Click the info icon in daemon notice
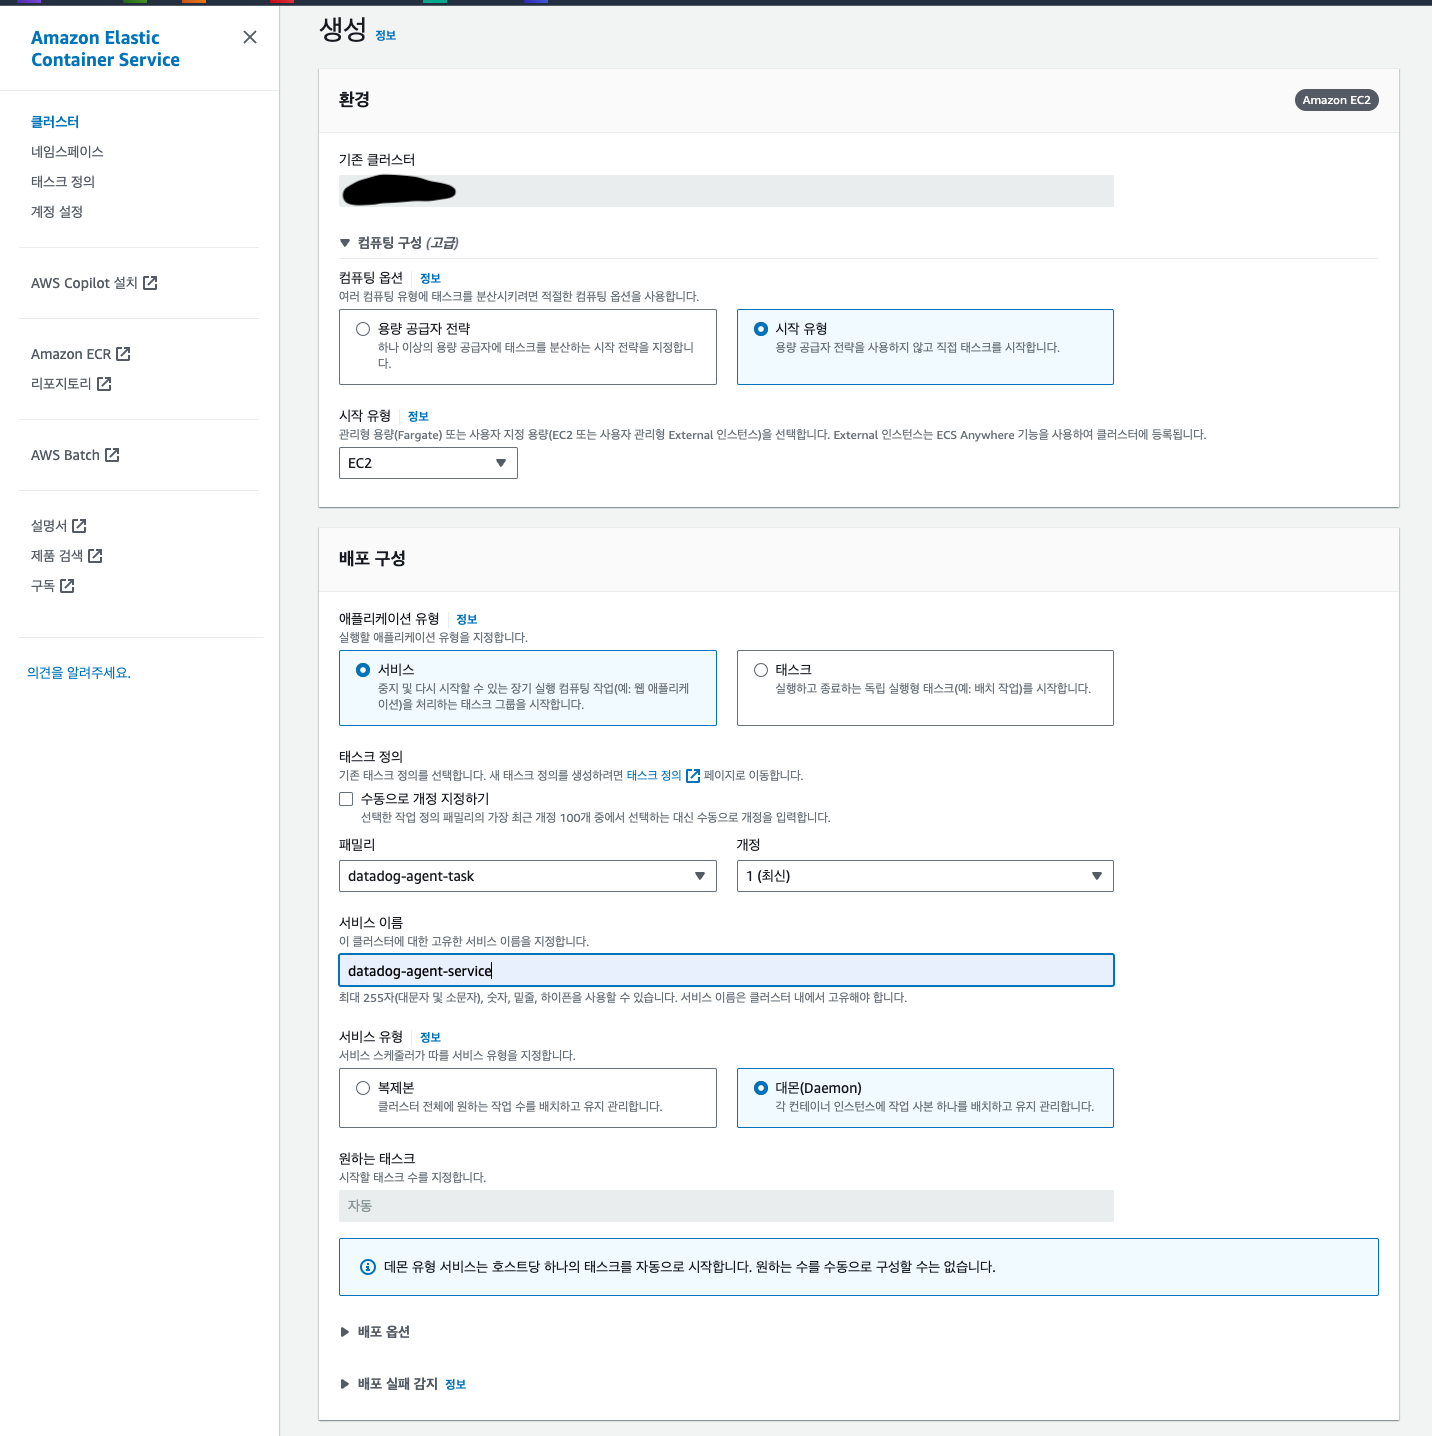 (x=368, y=1267)
